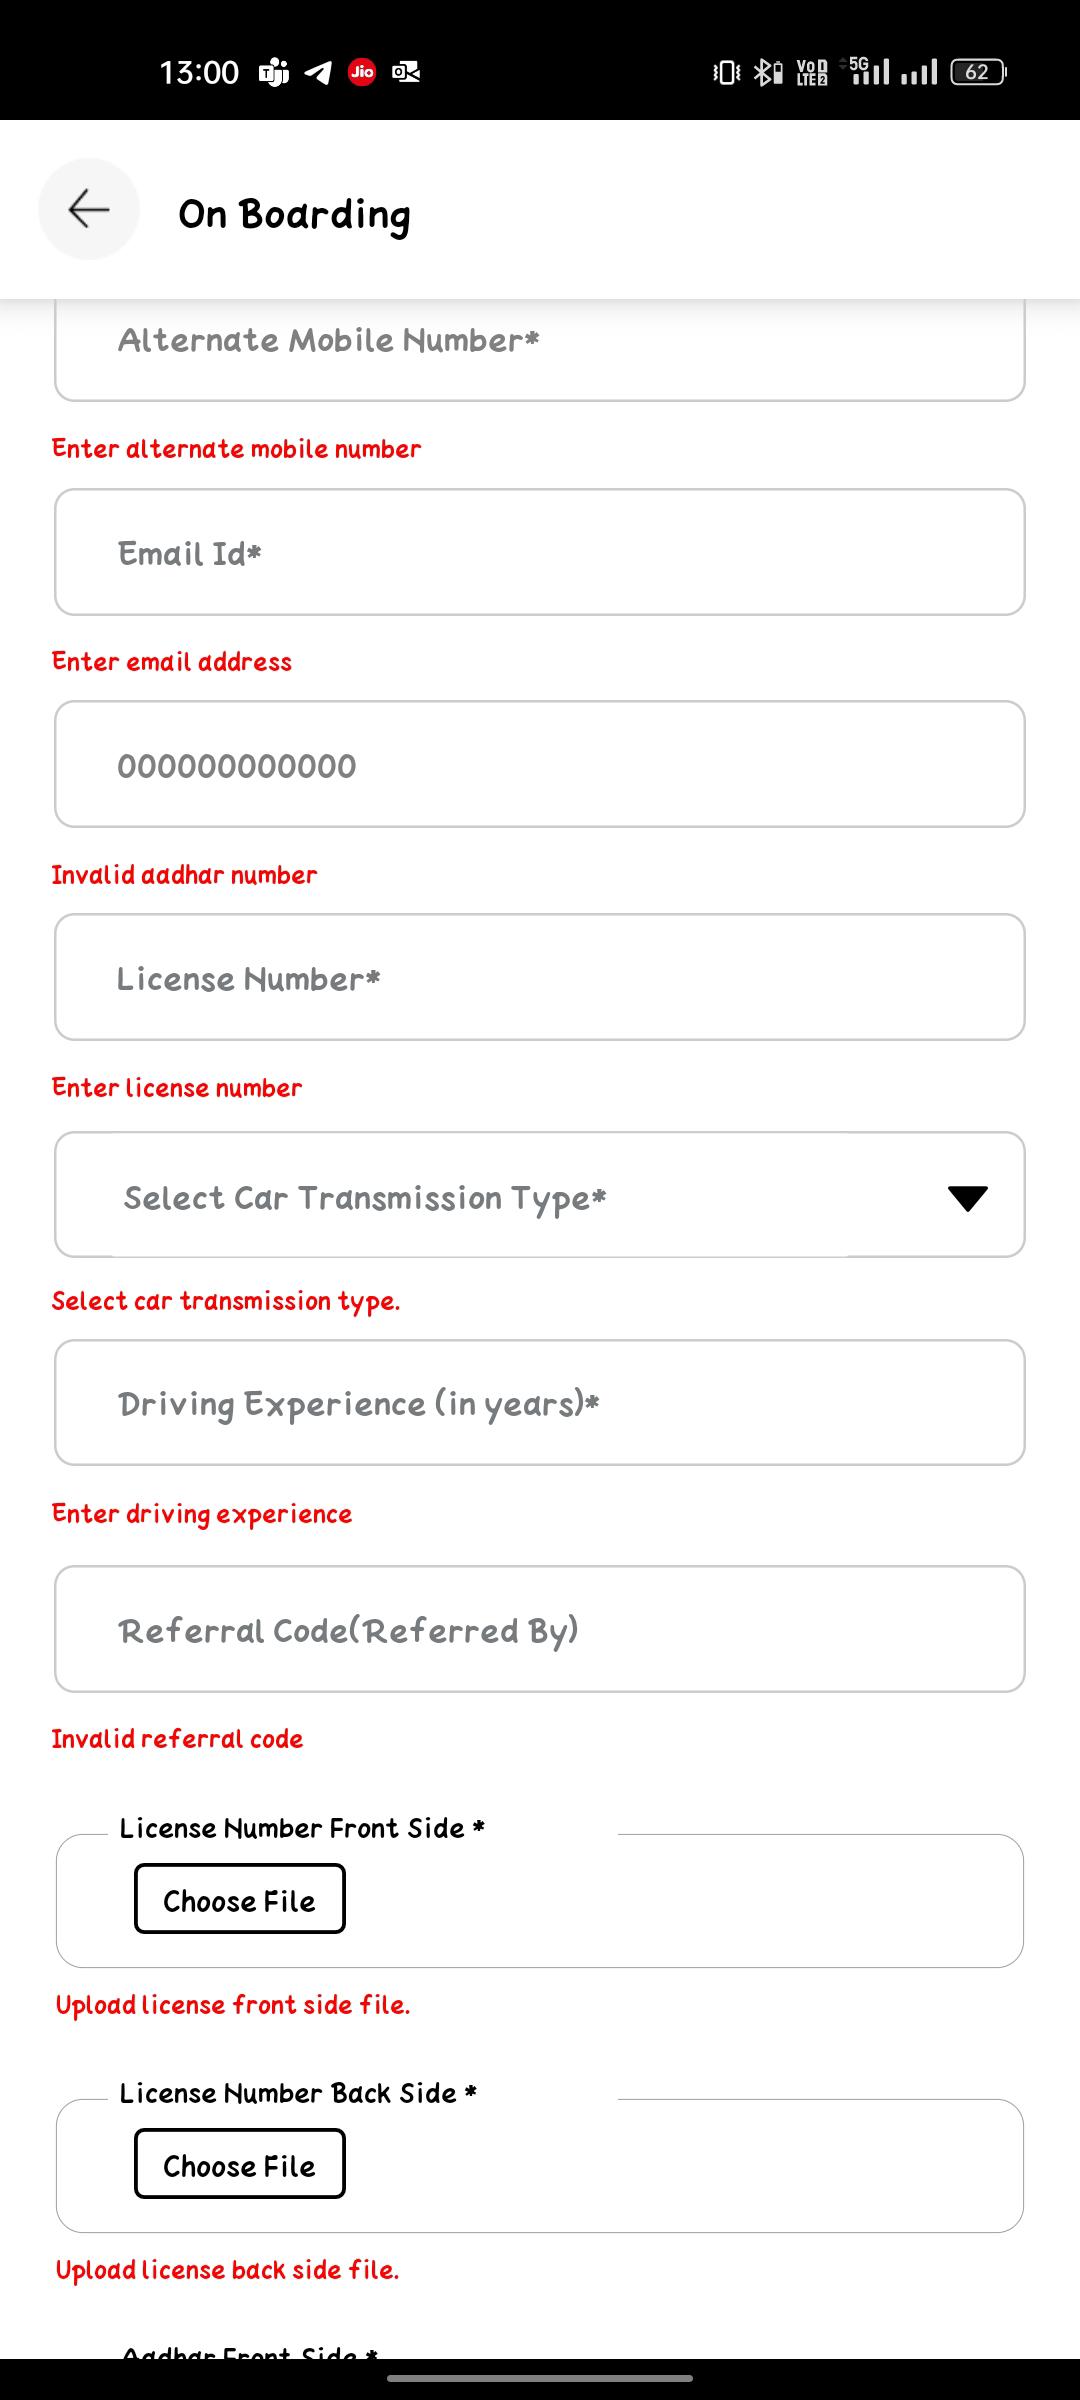Tap the Referral Code(Referred By) field
1080x2400 pixels.
tap(540, 1629)
